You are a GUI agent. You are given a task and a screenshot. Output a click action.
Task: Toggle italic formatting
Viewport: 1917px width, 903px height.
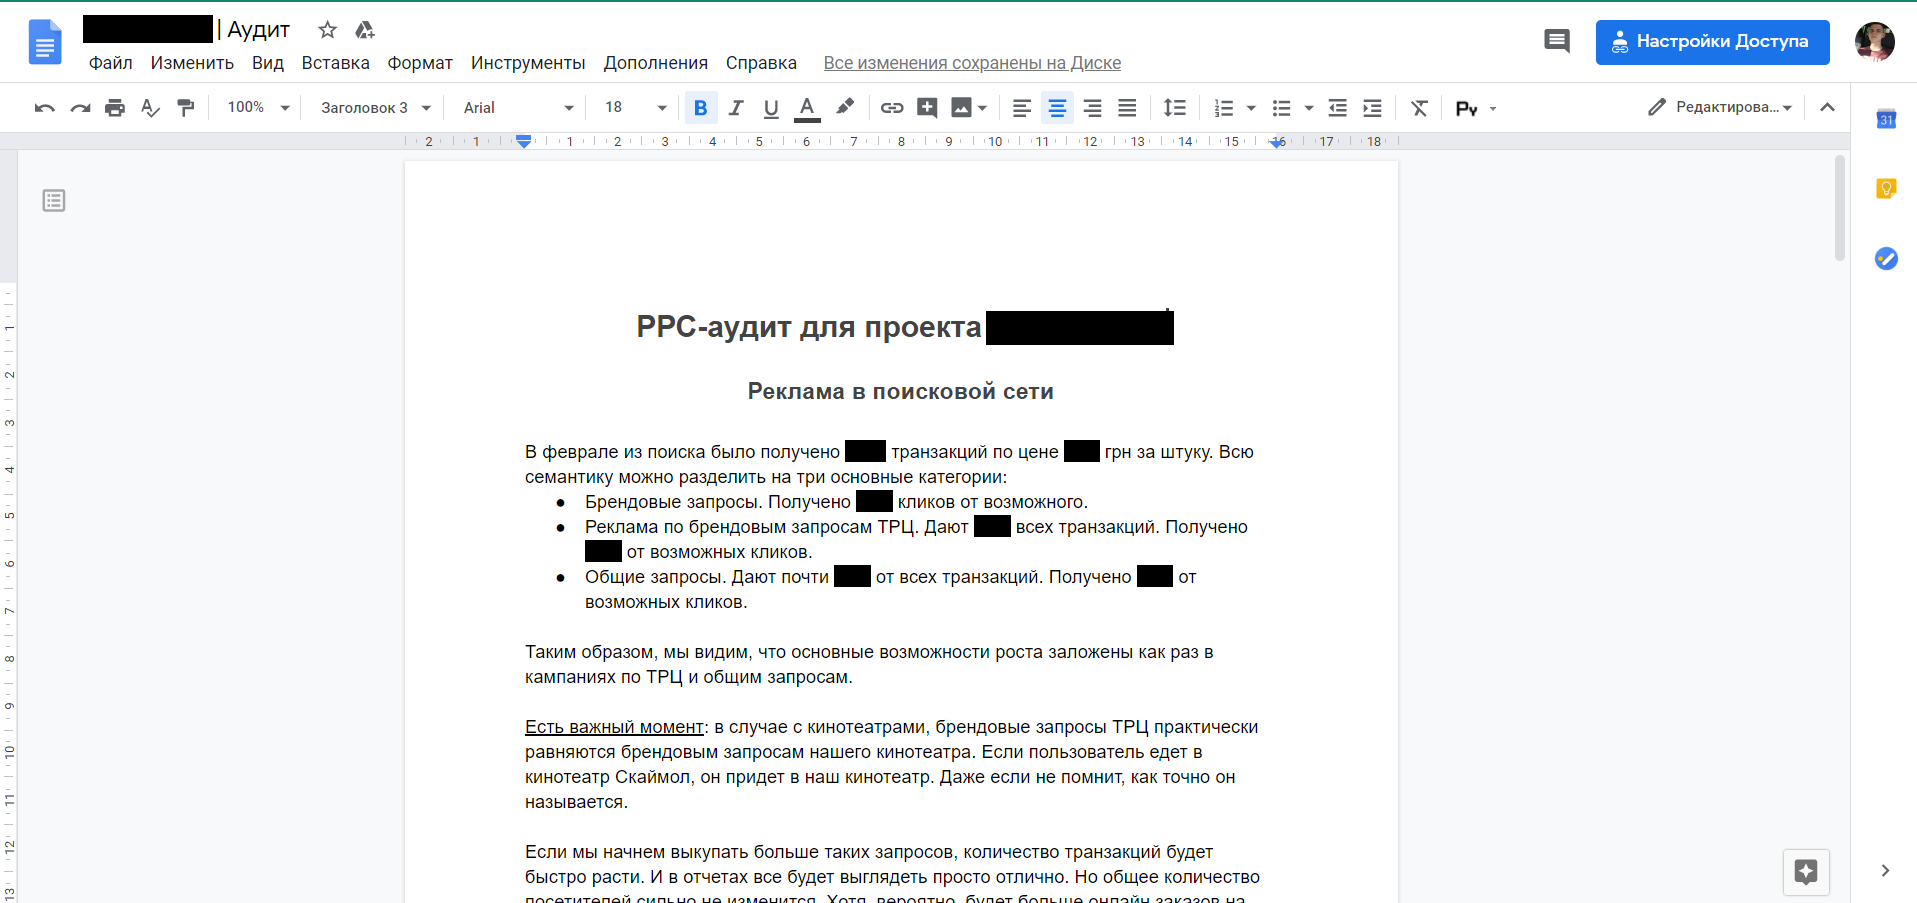coord(736,108)
